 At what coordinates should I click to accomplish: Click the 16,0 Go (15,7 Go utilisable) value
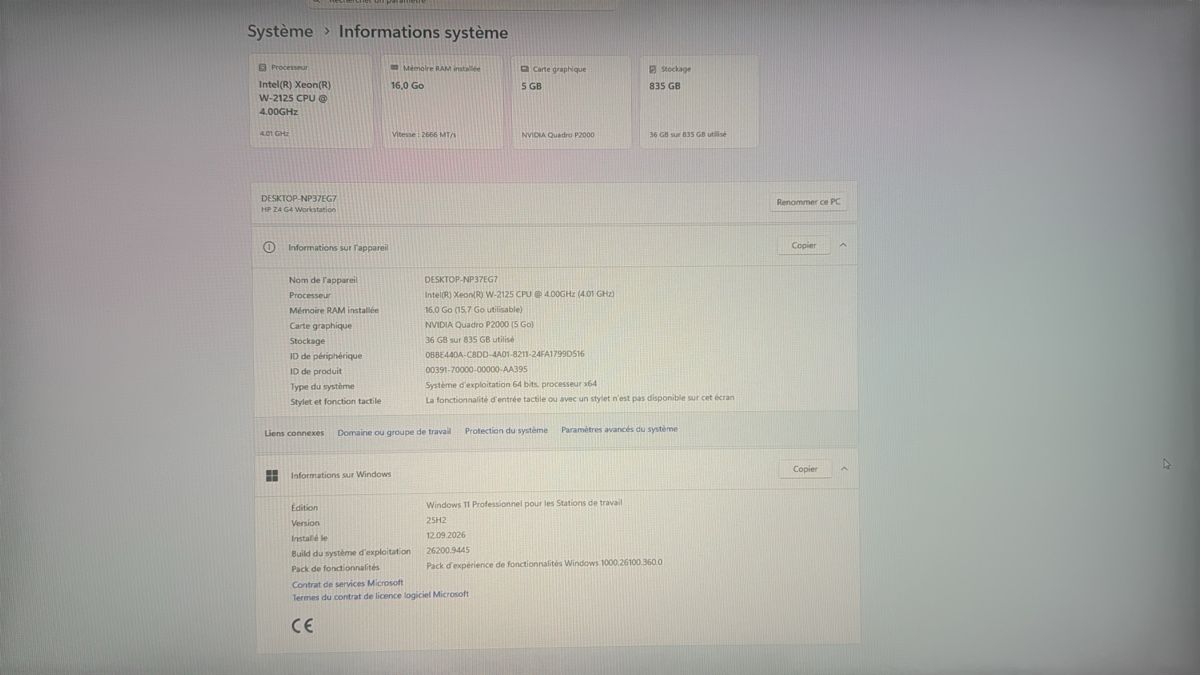click(x=473, y=309)
